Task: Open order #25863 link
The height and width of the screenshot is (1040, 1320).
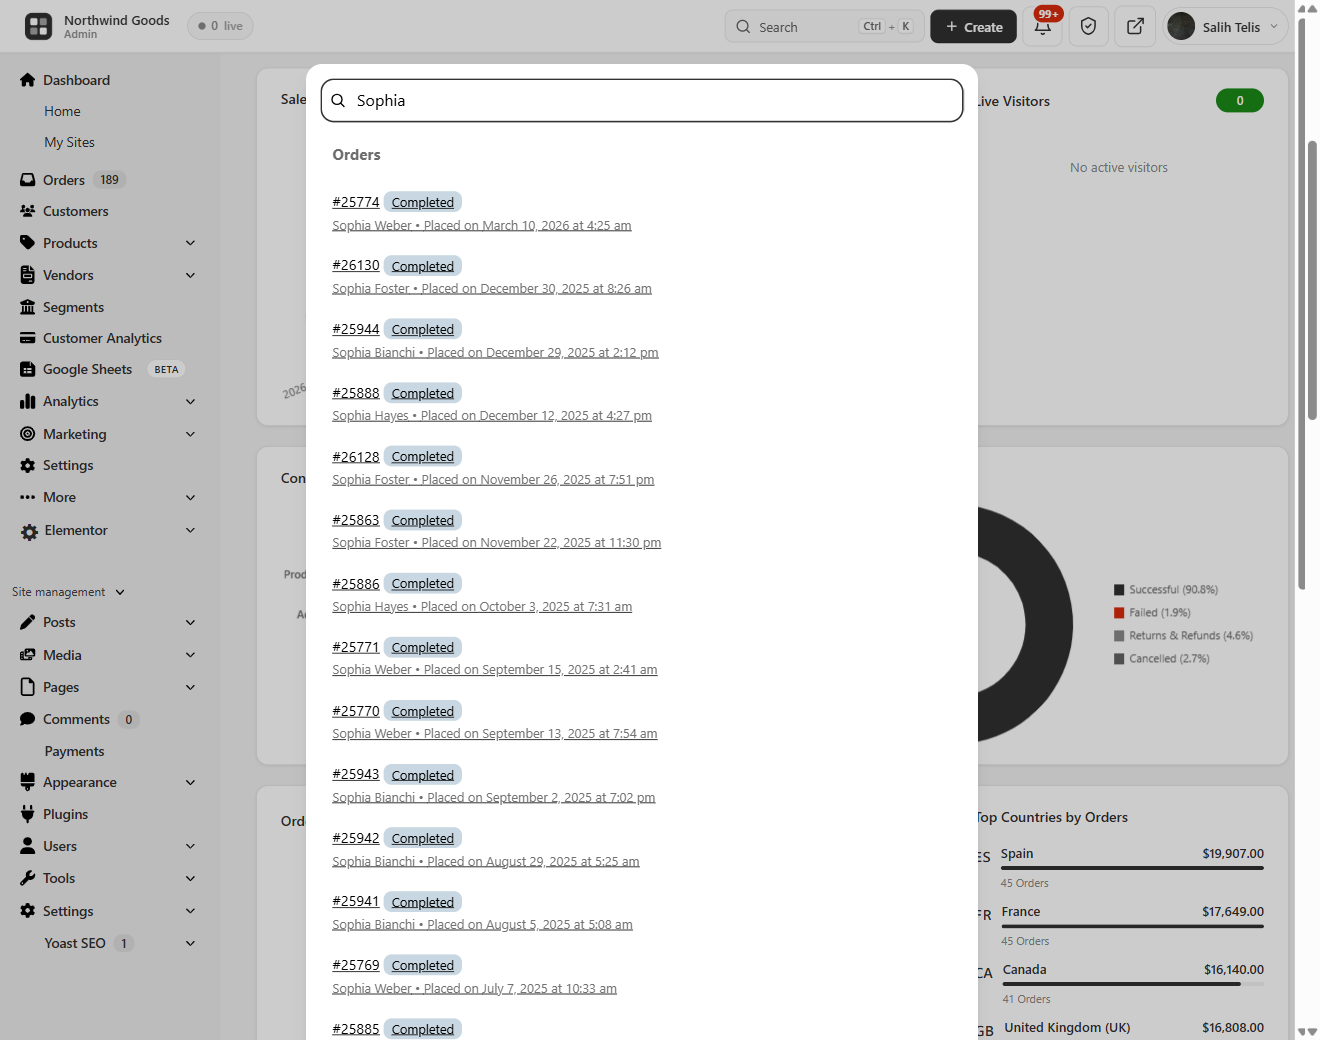Action: 356,520
